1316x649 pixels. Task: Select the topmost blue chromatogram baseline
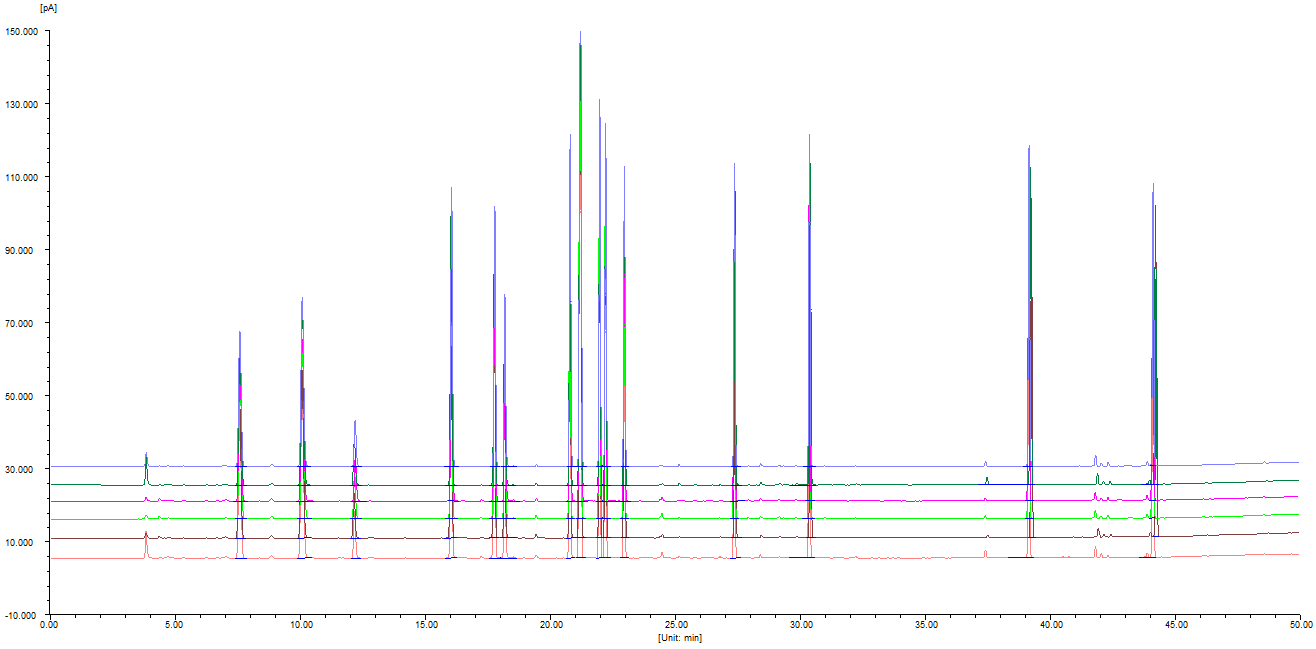[900, 466]
